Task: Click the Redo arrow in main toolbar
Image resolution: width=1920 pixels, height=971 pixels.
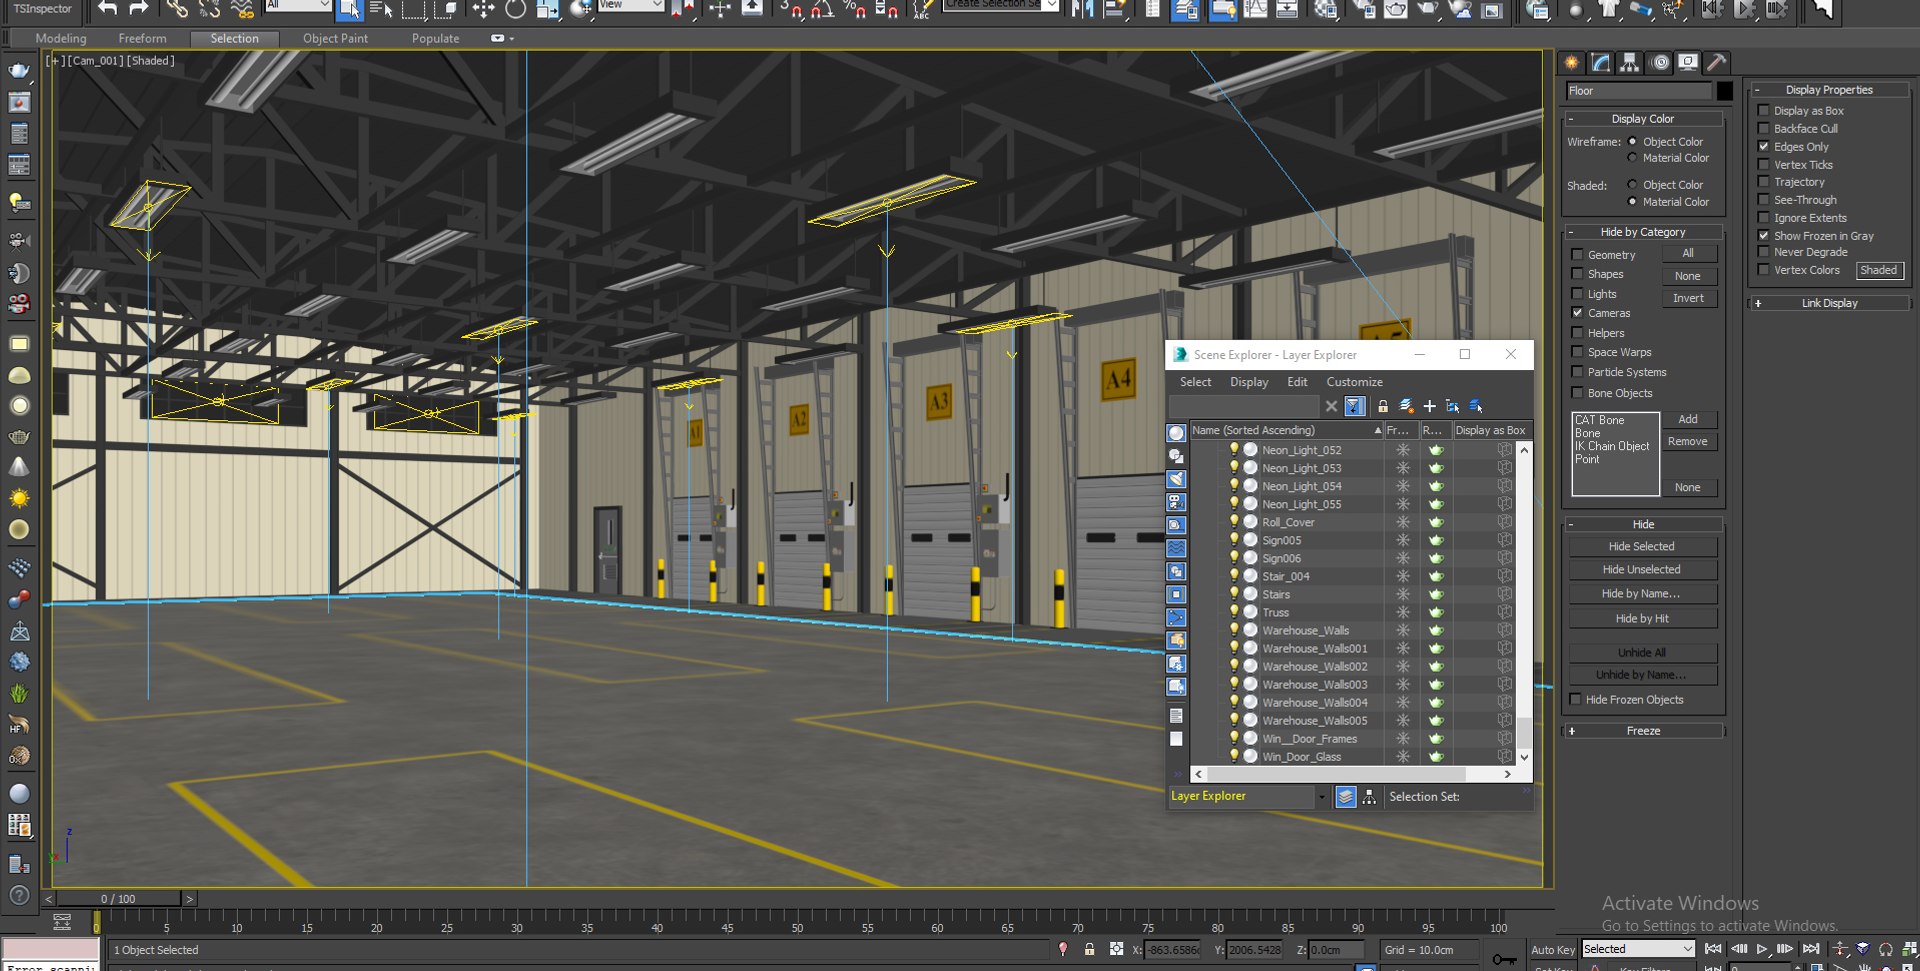Action: [139, 9]
